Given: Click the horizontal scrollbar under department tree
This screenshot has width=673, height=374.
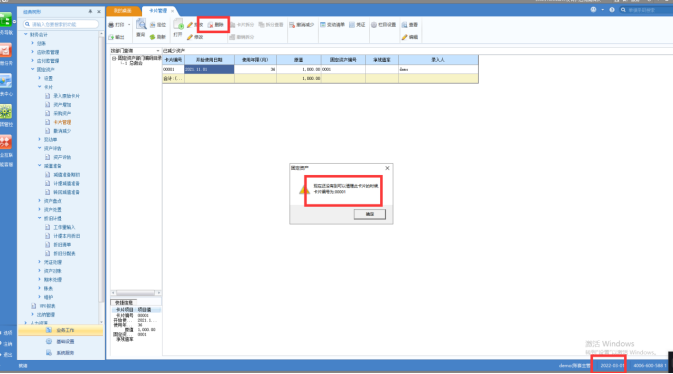Looking at the screenshot, I should (136, 293).
